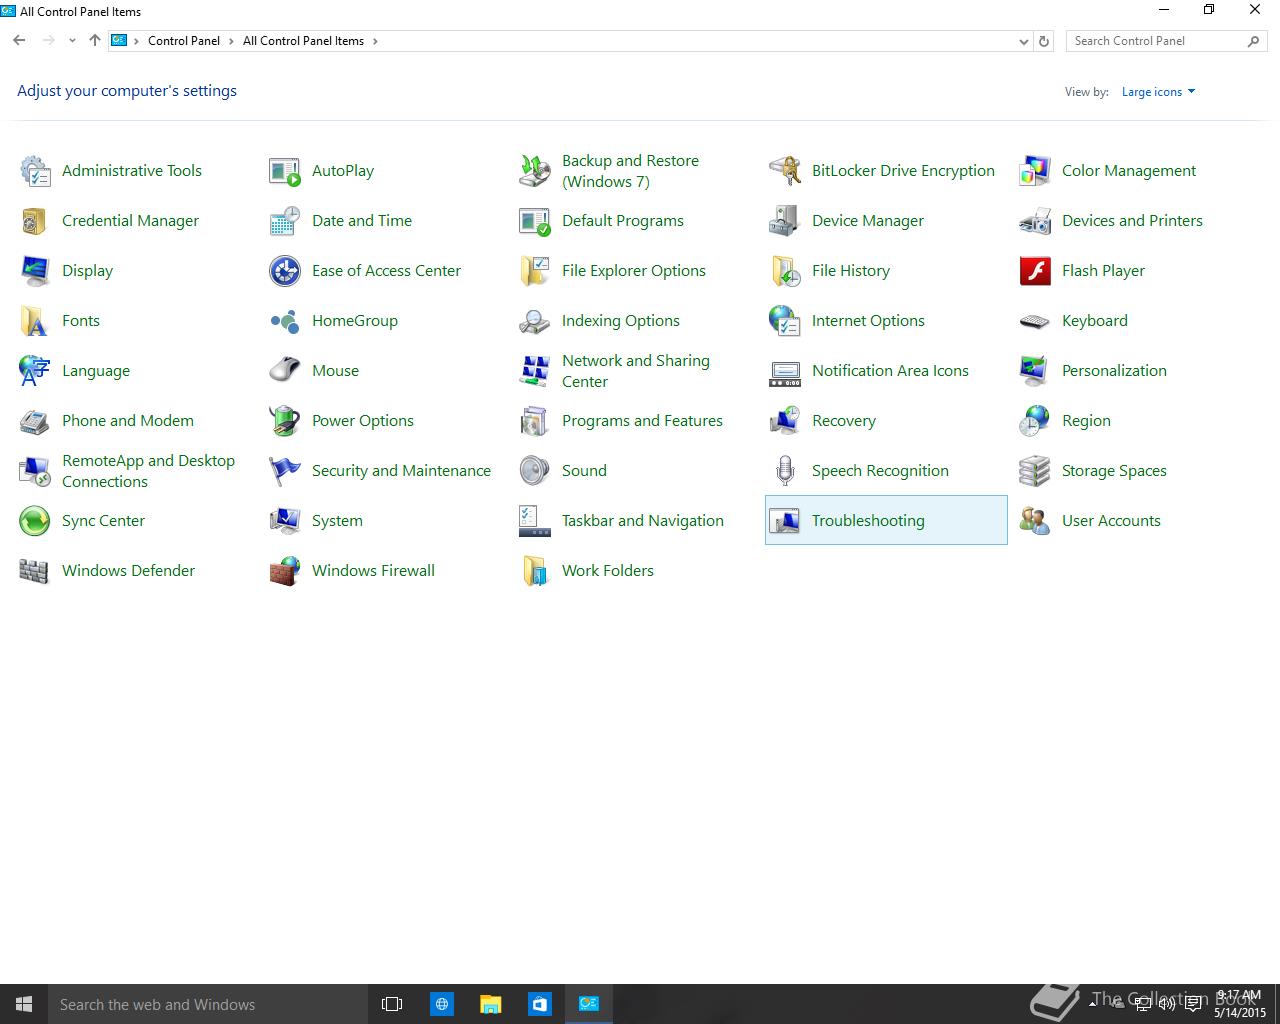1280x1024 pixels.
Task: Open Programs and Features link
Action: 642,421
